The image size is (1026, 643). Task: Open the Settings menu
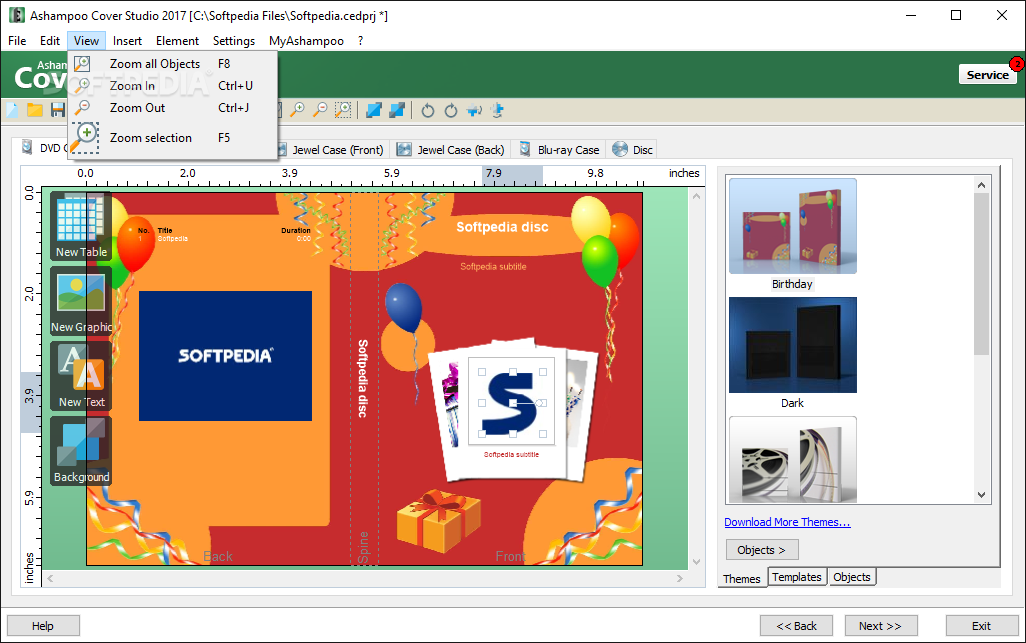coord(234,41)
